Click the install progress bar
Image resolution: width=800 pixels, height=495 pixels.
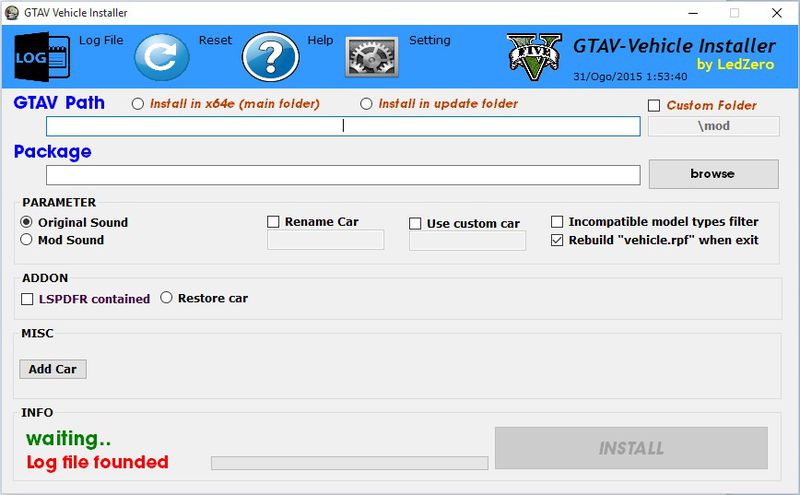pos(349,463)
